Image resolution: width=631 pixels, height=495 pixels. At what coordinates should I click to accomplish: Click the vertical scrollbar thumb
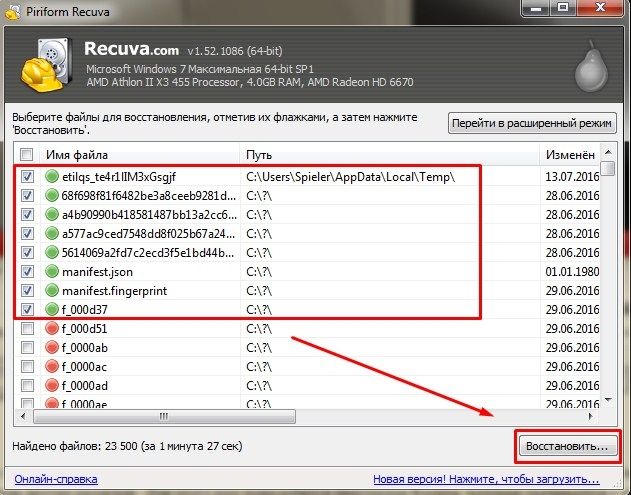coord(608,168)
